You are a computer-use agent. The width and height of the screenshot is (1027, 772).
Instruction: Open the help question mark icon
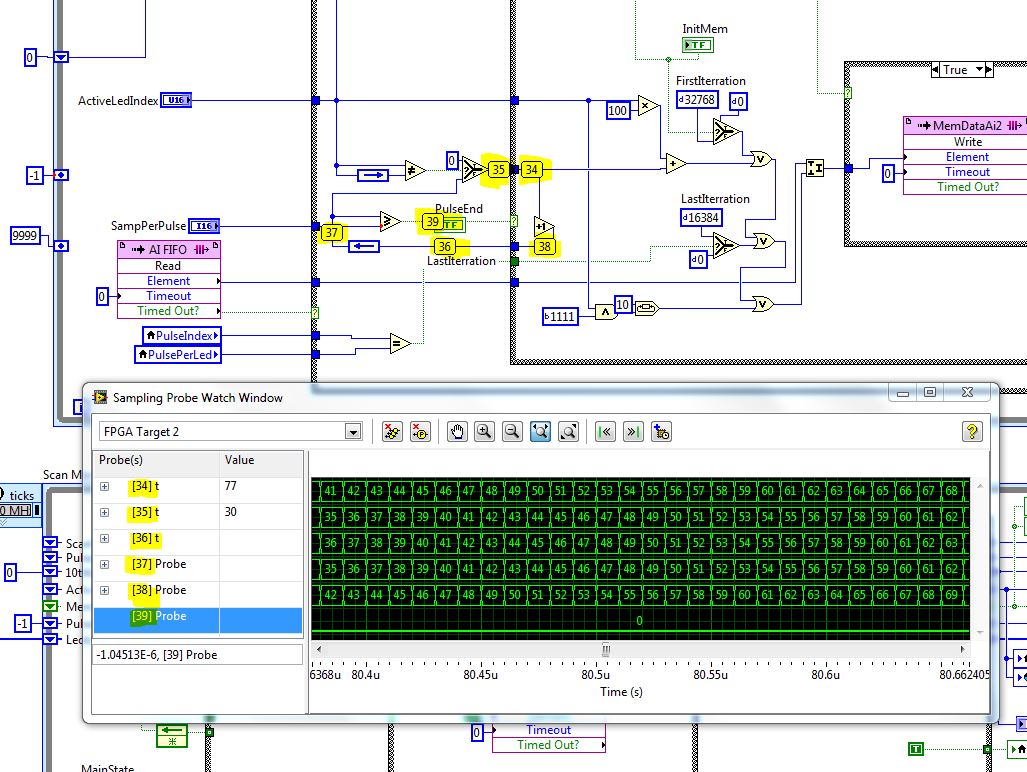click(972, 432)
